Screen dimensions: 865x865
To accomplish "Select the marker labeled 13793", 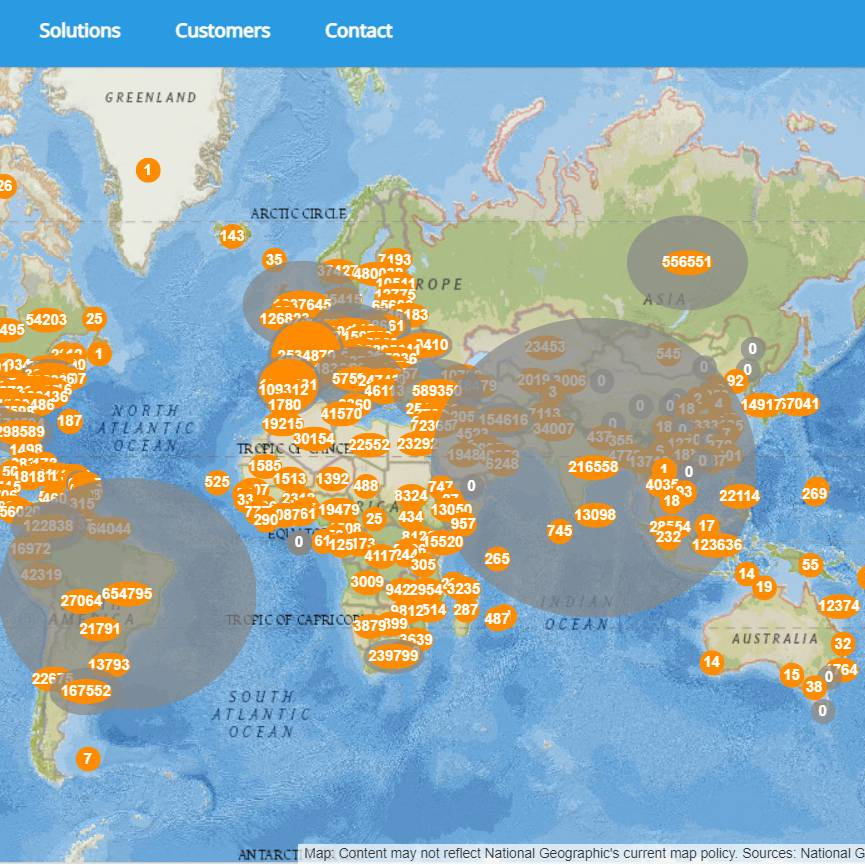I will 109,664.
